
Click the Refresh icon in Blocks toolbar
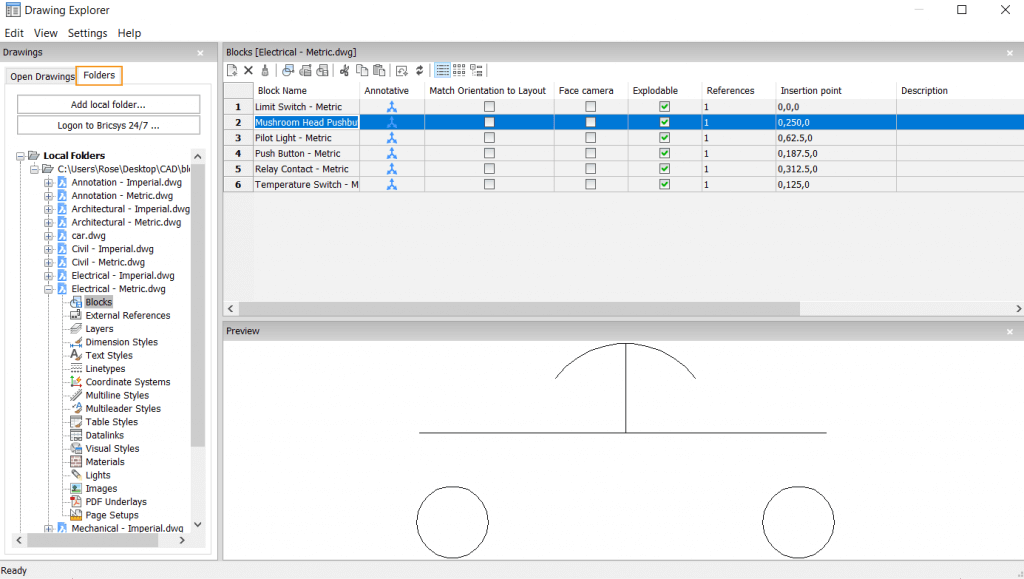tap(419, 70)
